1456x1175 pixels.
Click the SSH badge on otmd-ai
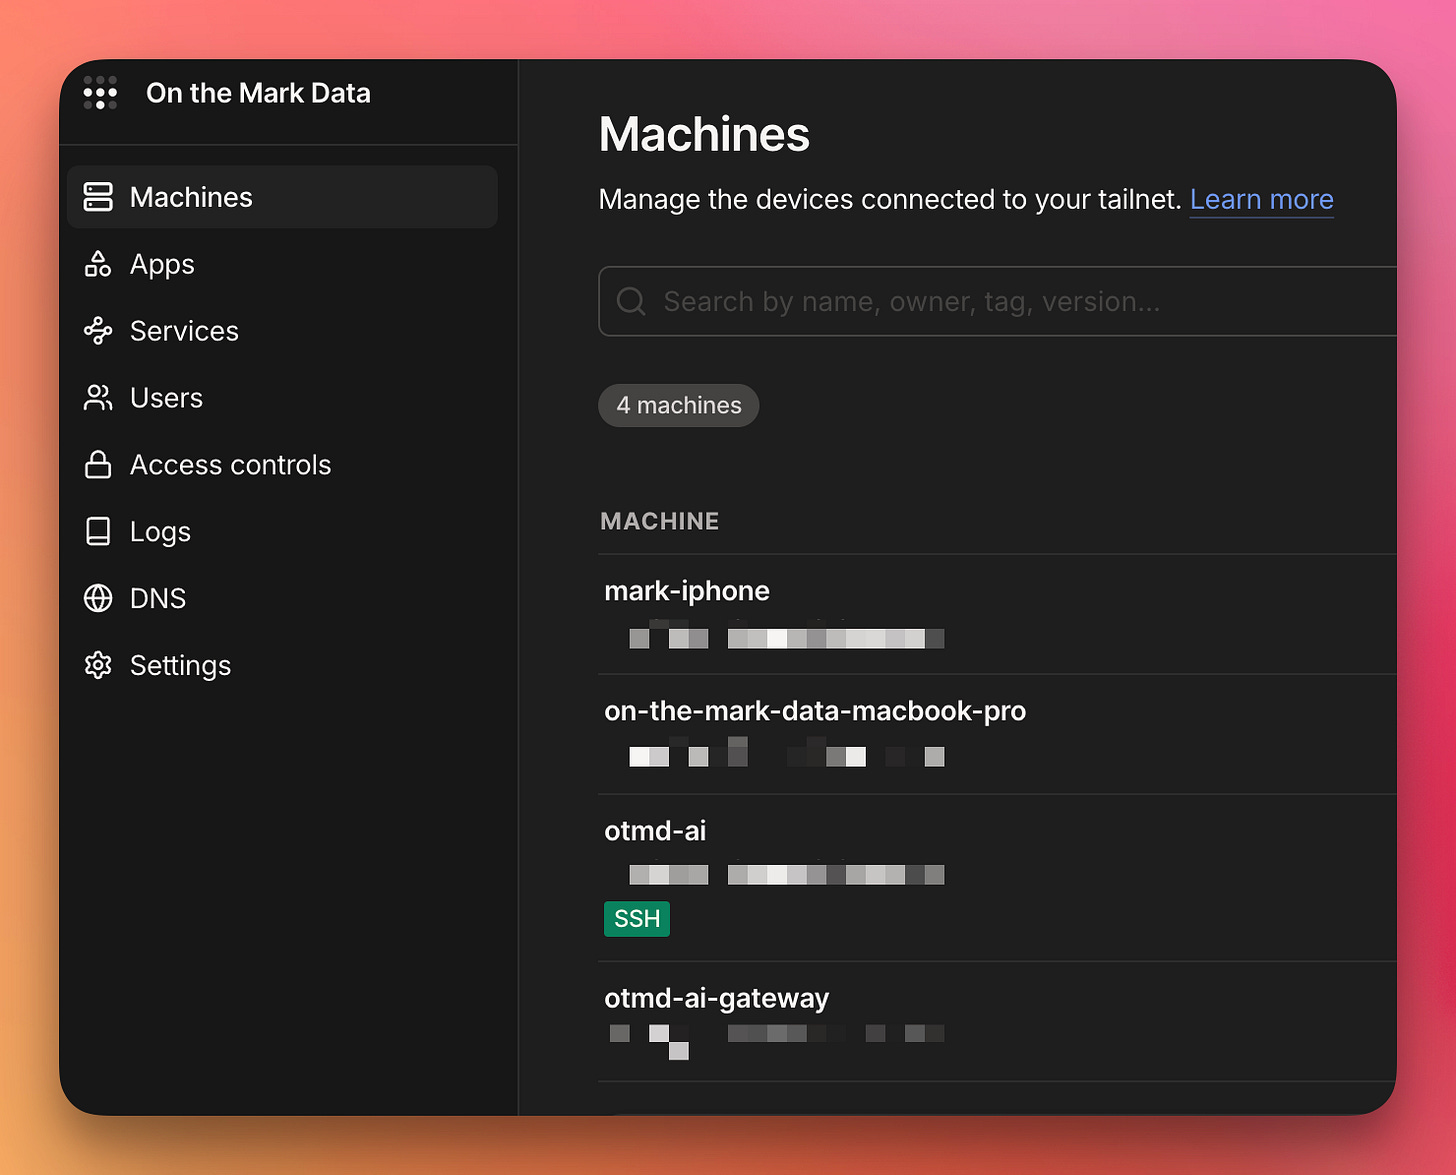pyautogui.click(x=637, y=918)
